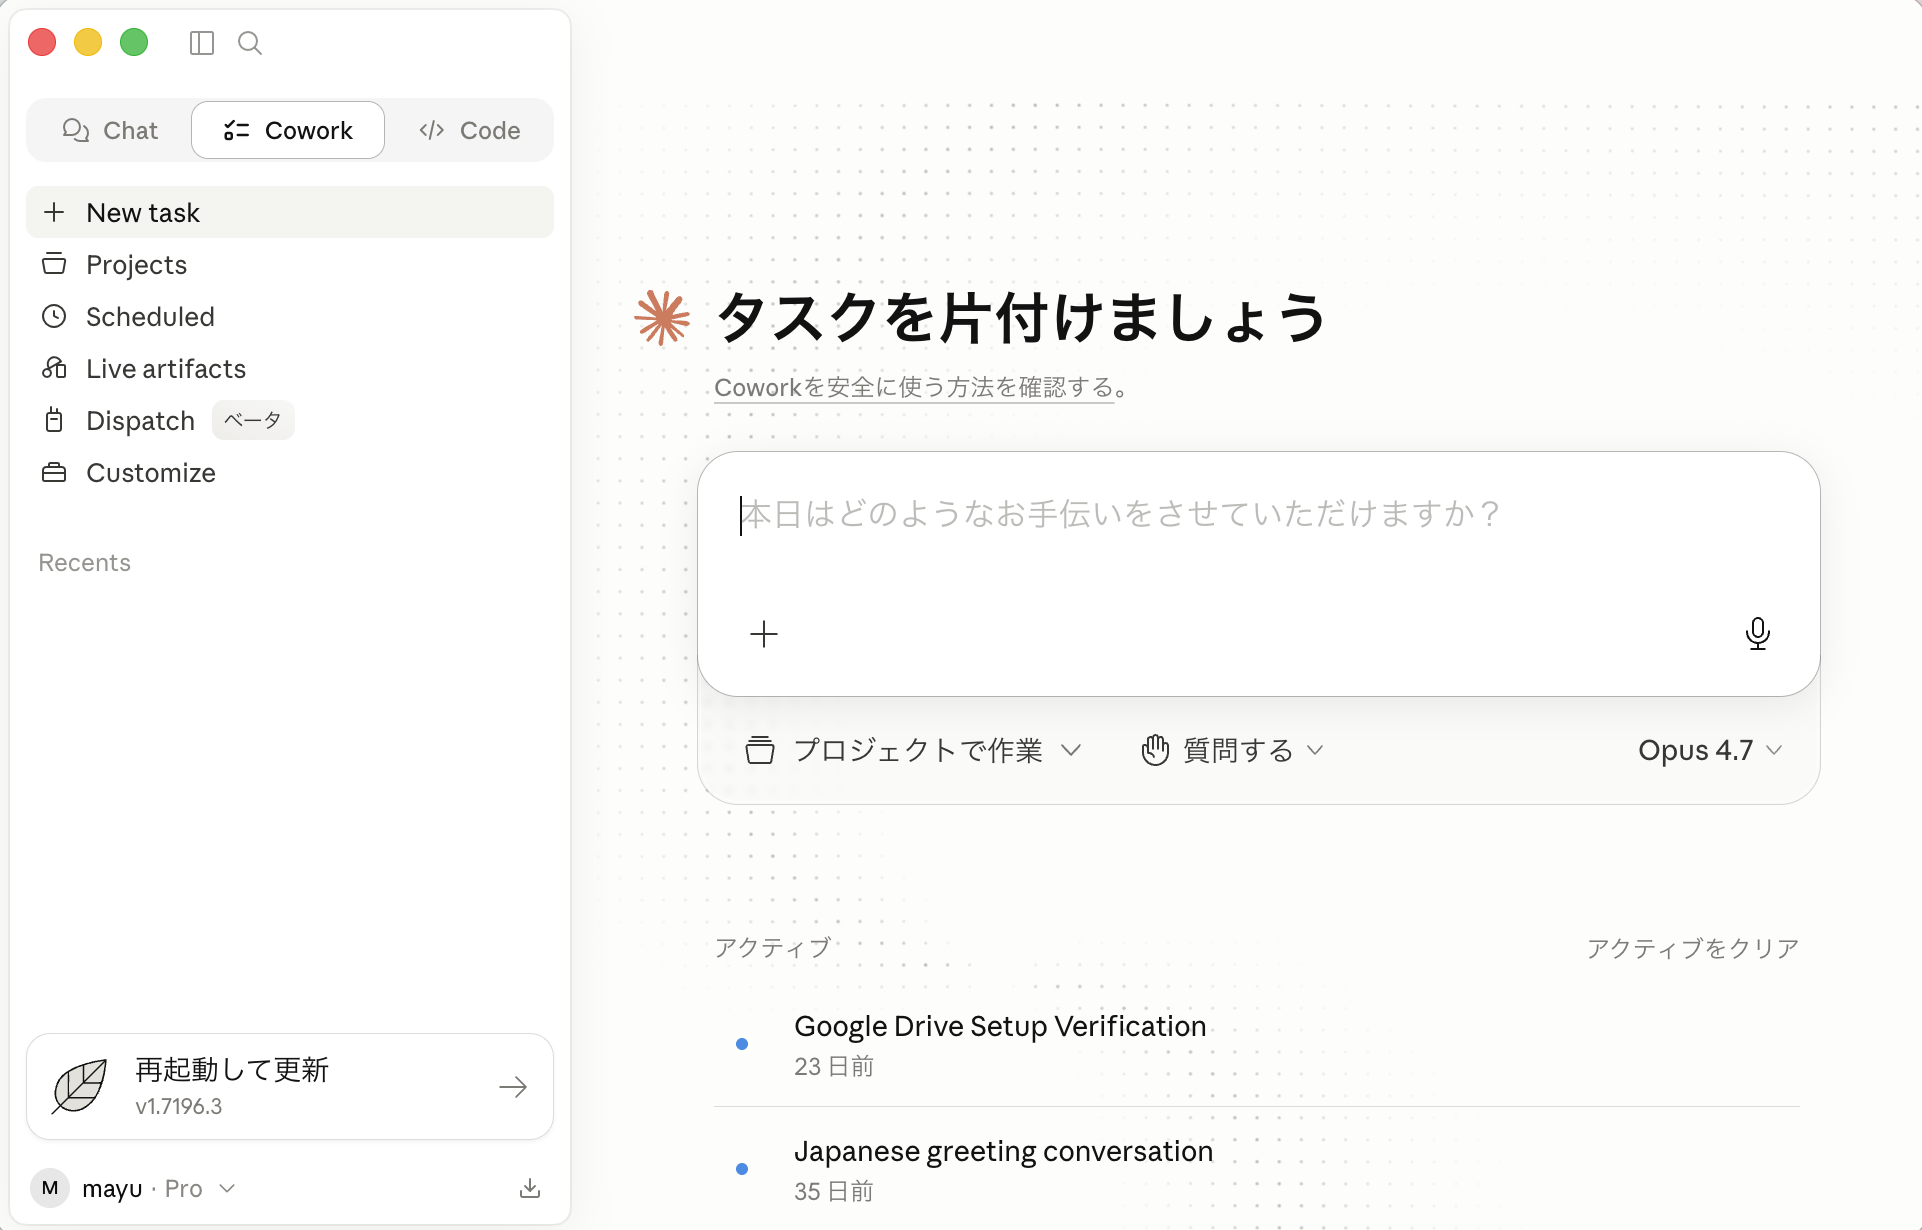Click the plus attachment button in prompt box
Screen dimensions: 1922x1230
764,634
